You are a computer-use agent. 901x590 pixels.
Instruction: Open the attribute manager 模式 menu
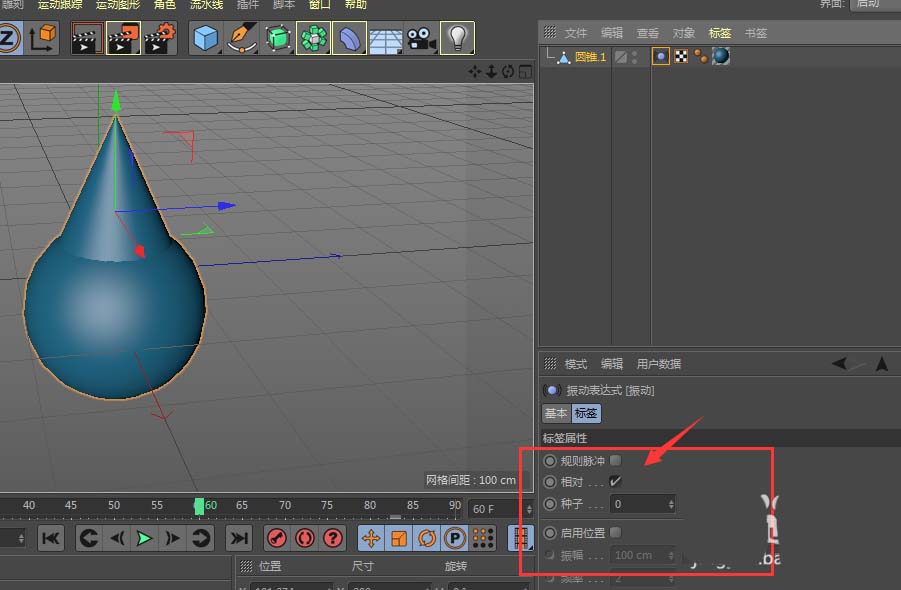(x=576, y=364)
